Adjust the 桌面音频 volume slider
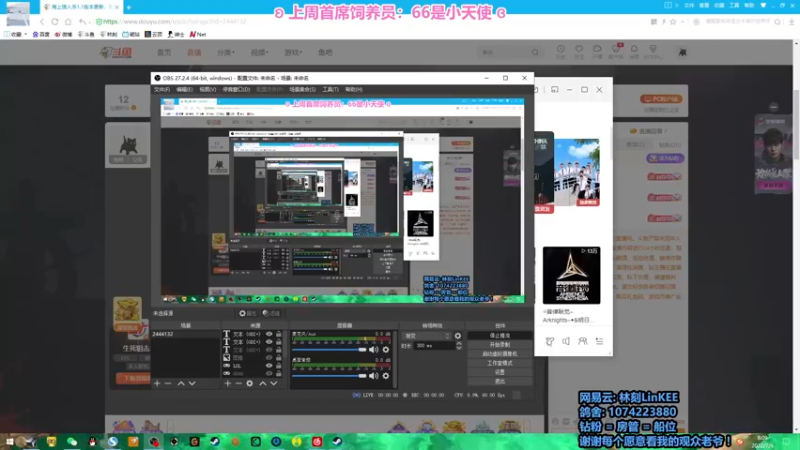This screenshot has width=800, height=450. [x=329, y=376]
